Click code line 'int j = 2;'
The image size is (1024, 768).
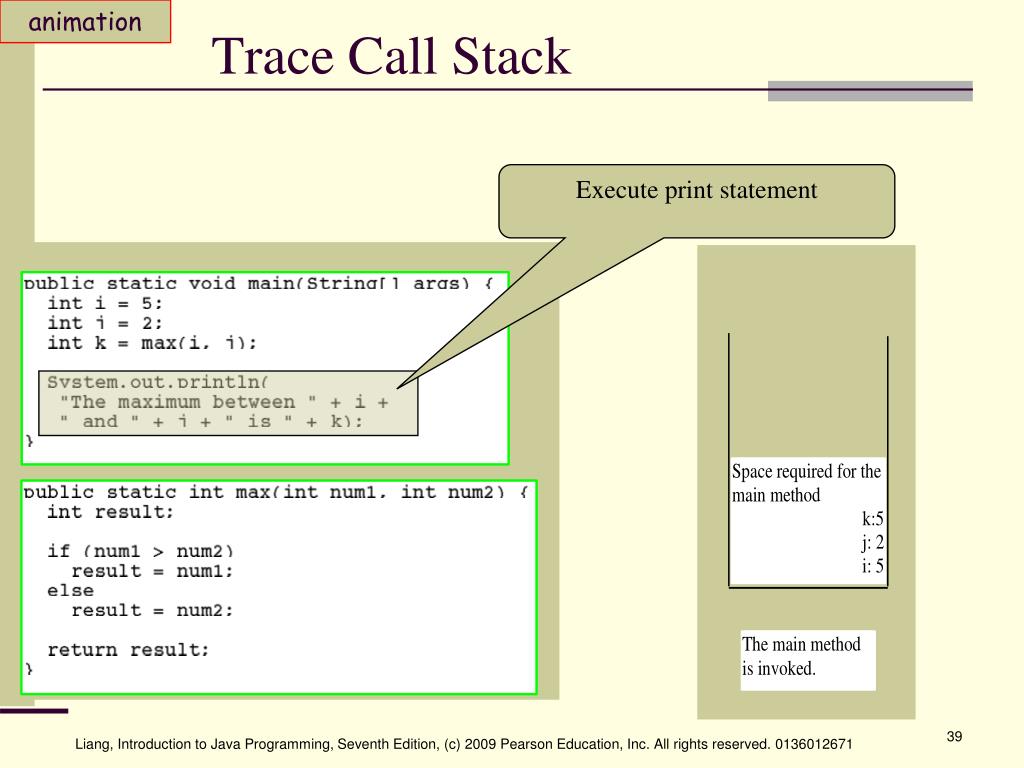pos(104,323)
